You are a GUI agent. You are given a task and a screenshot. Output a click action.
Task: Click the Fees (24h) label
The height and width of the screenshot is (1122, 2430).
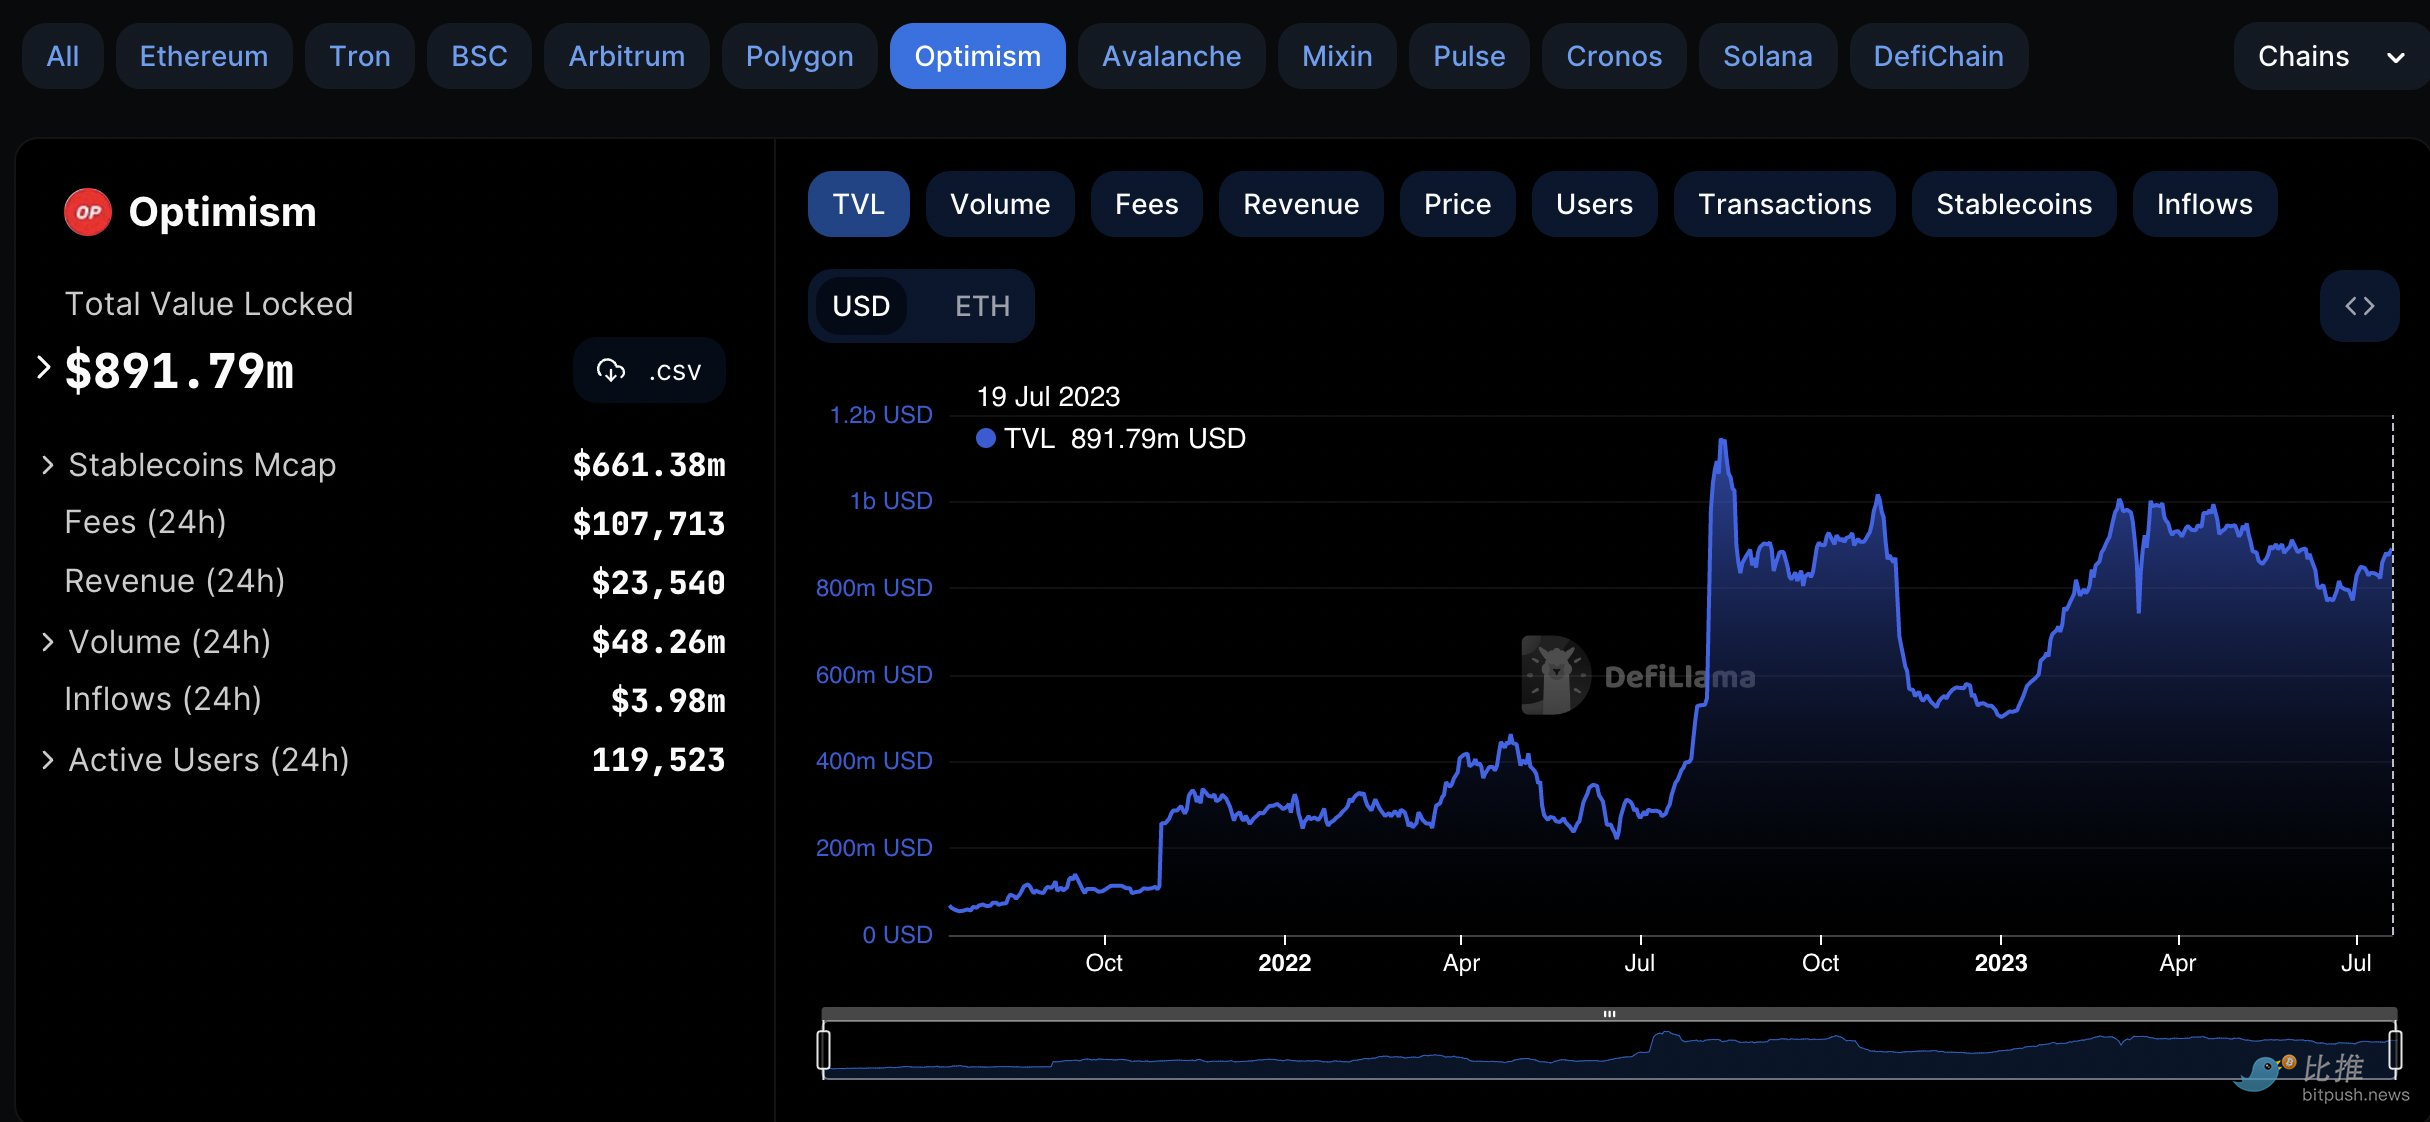pos(145,522)
